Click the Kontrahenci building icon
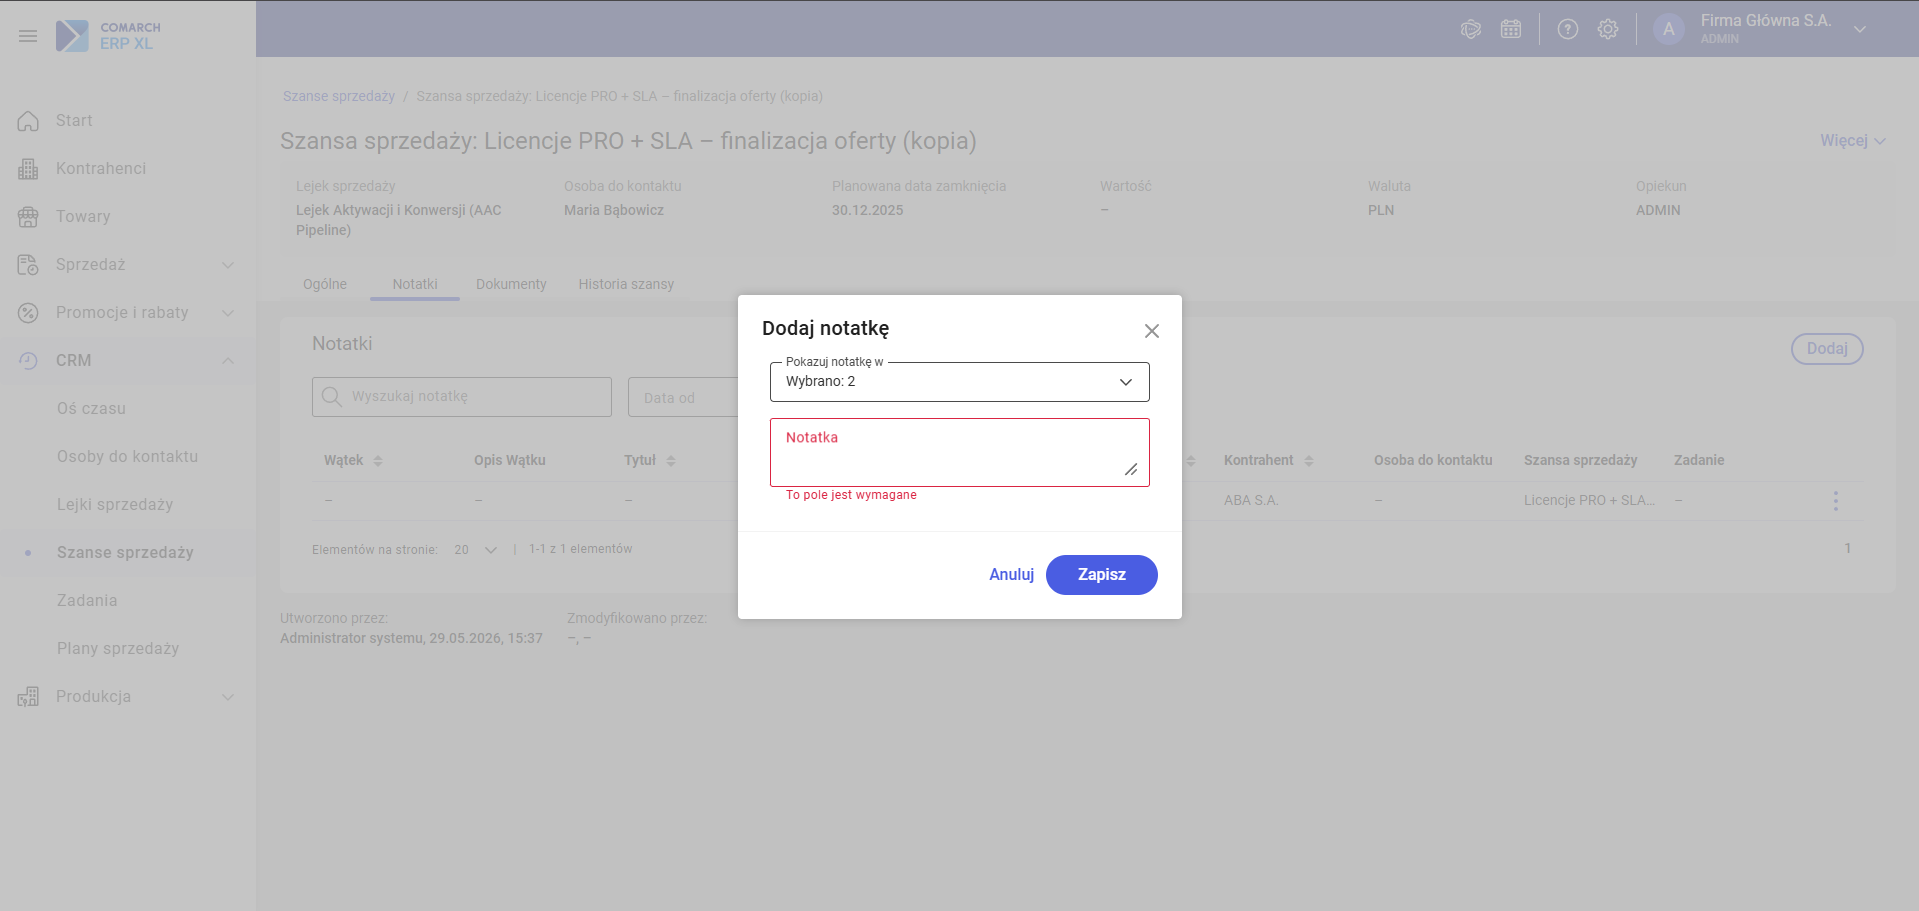This screenshot has height=911, width=1919. [28, 169]
